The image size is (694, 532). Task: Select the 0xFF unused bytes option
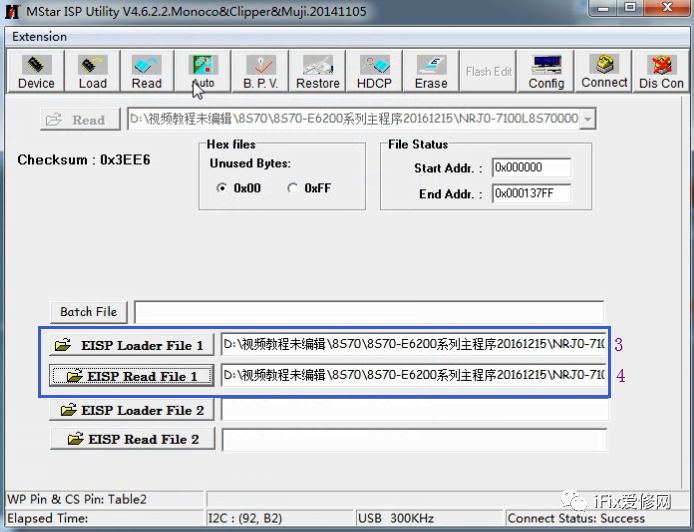309,188
